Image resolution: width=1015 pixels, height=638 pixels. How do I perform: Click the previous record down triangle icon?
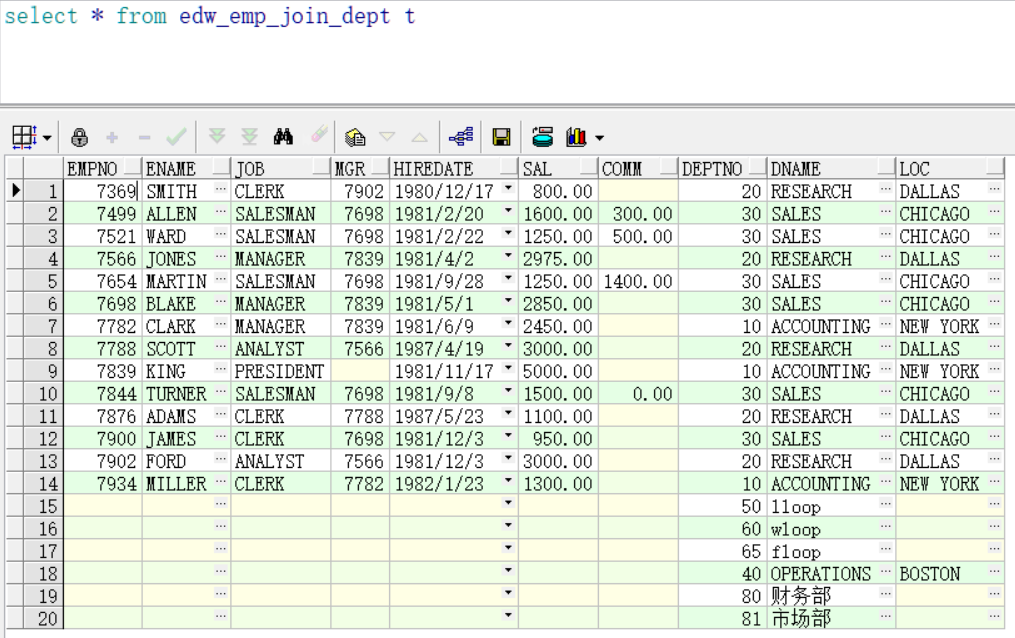(x=387, y=137)
